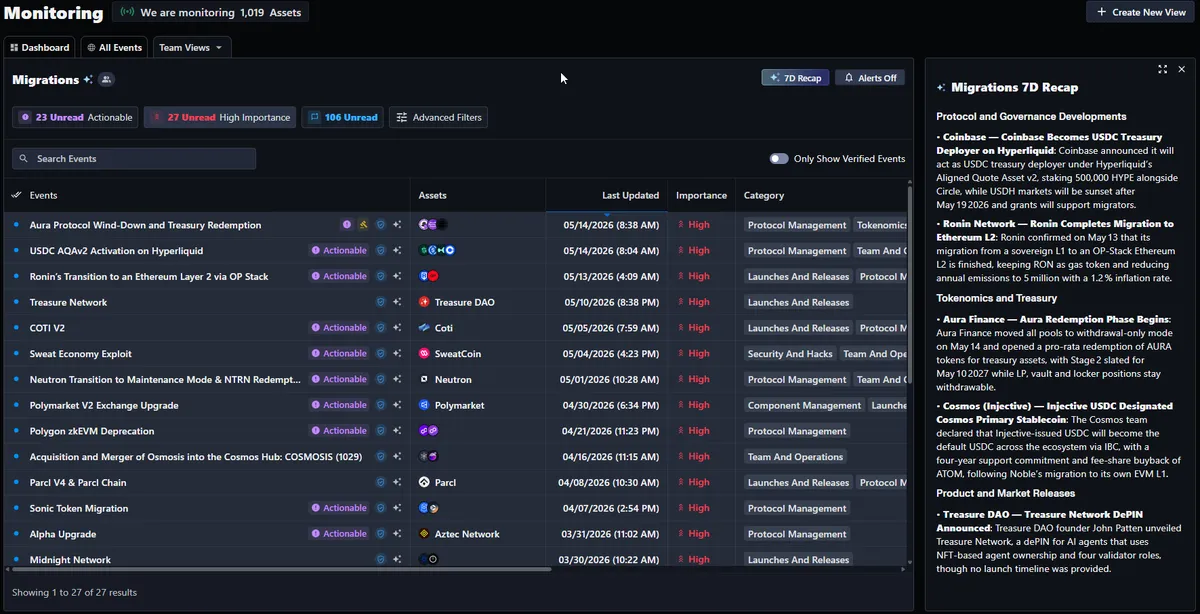Viewport: 1200px width, 614px height.
Task: Toggle Only Show Verified Events switch
Action: pos(778,158)
